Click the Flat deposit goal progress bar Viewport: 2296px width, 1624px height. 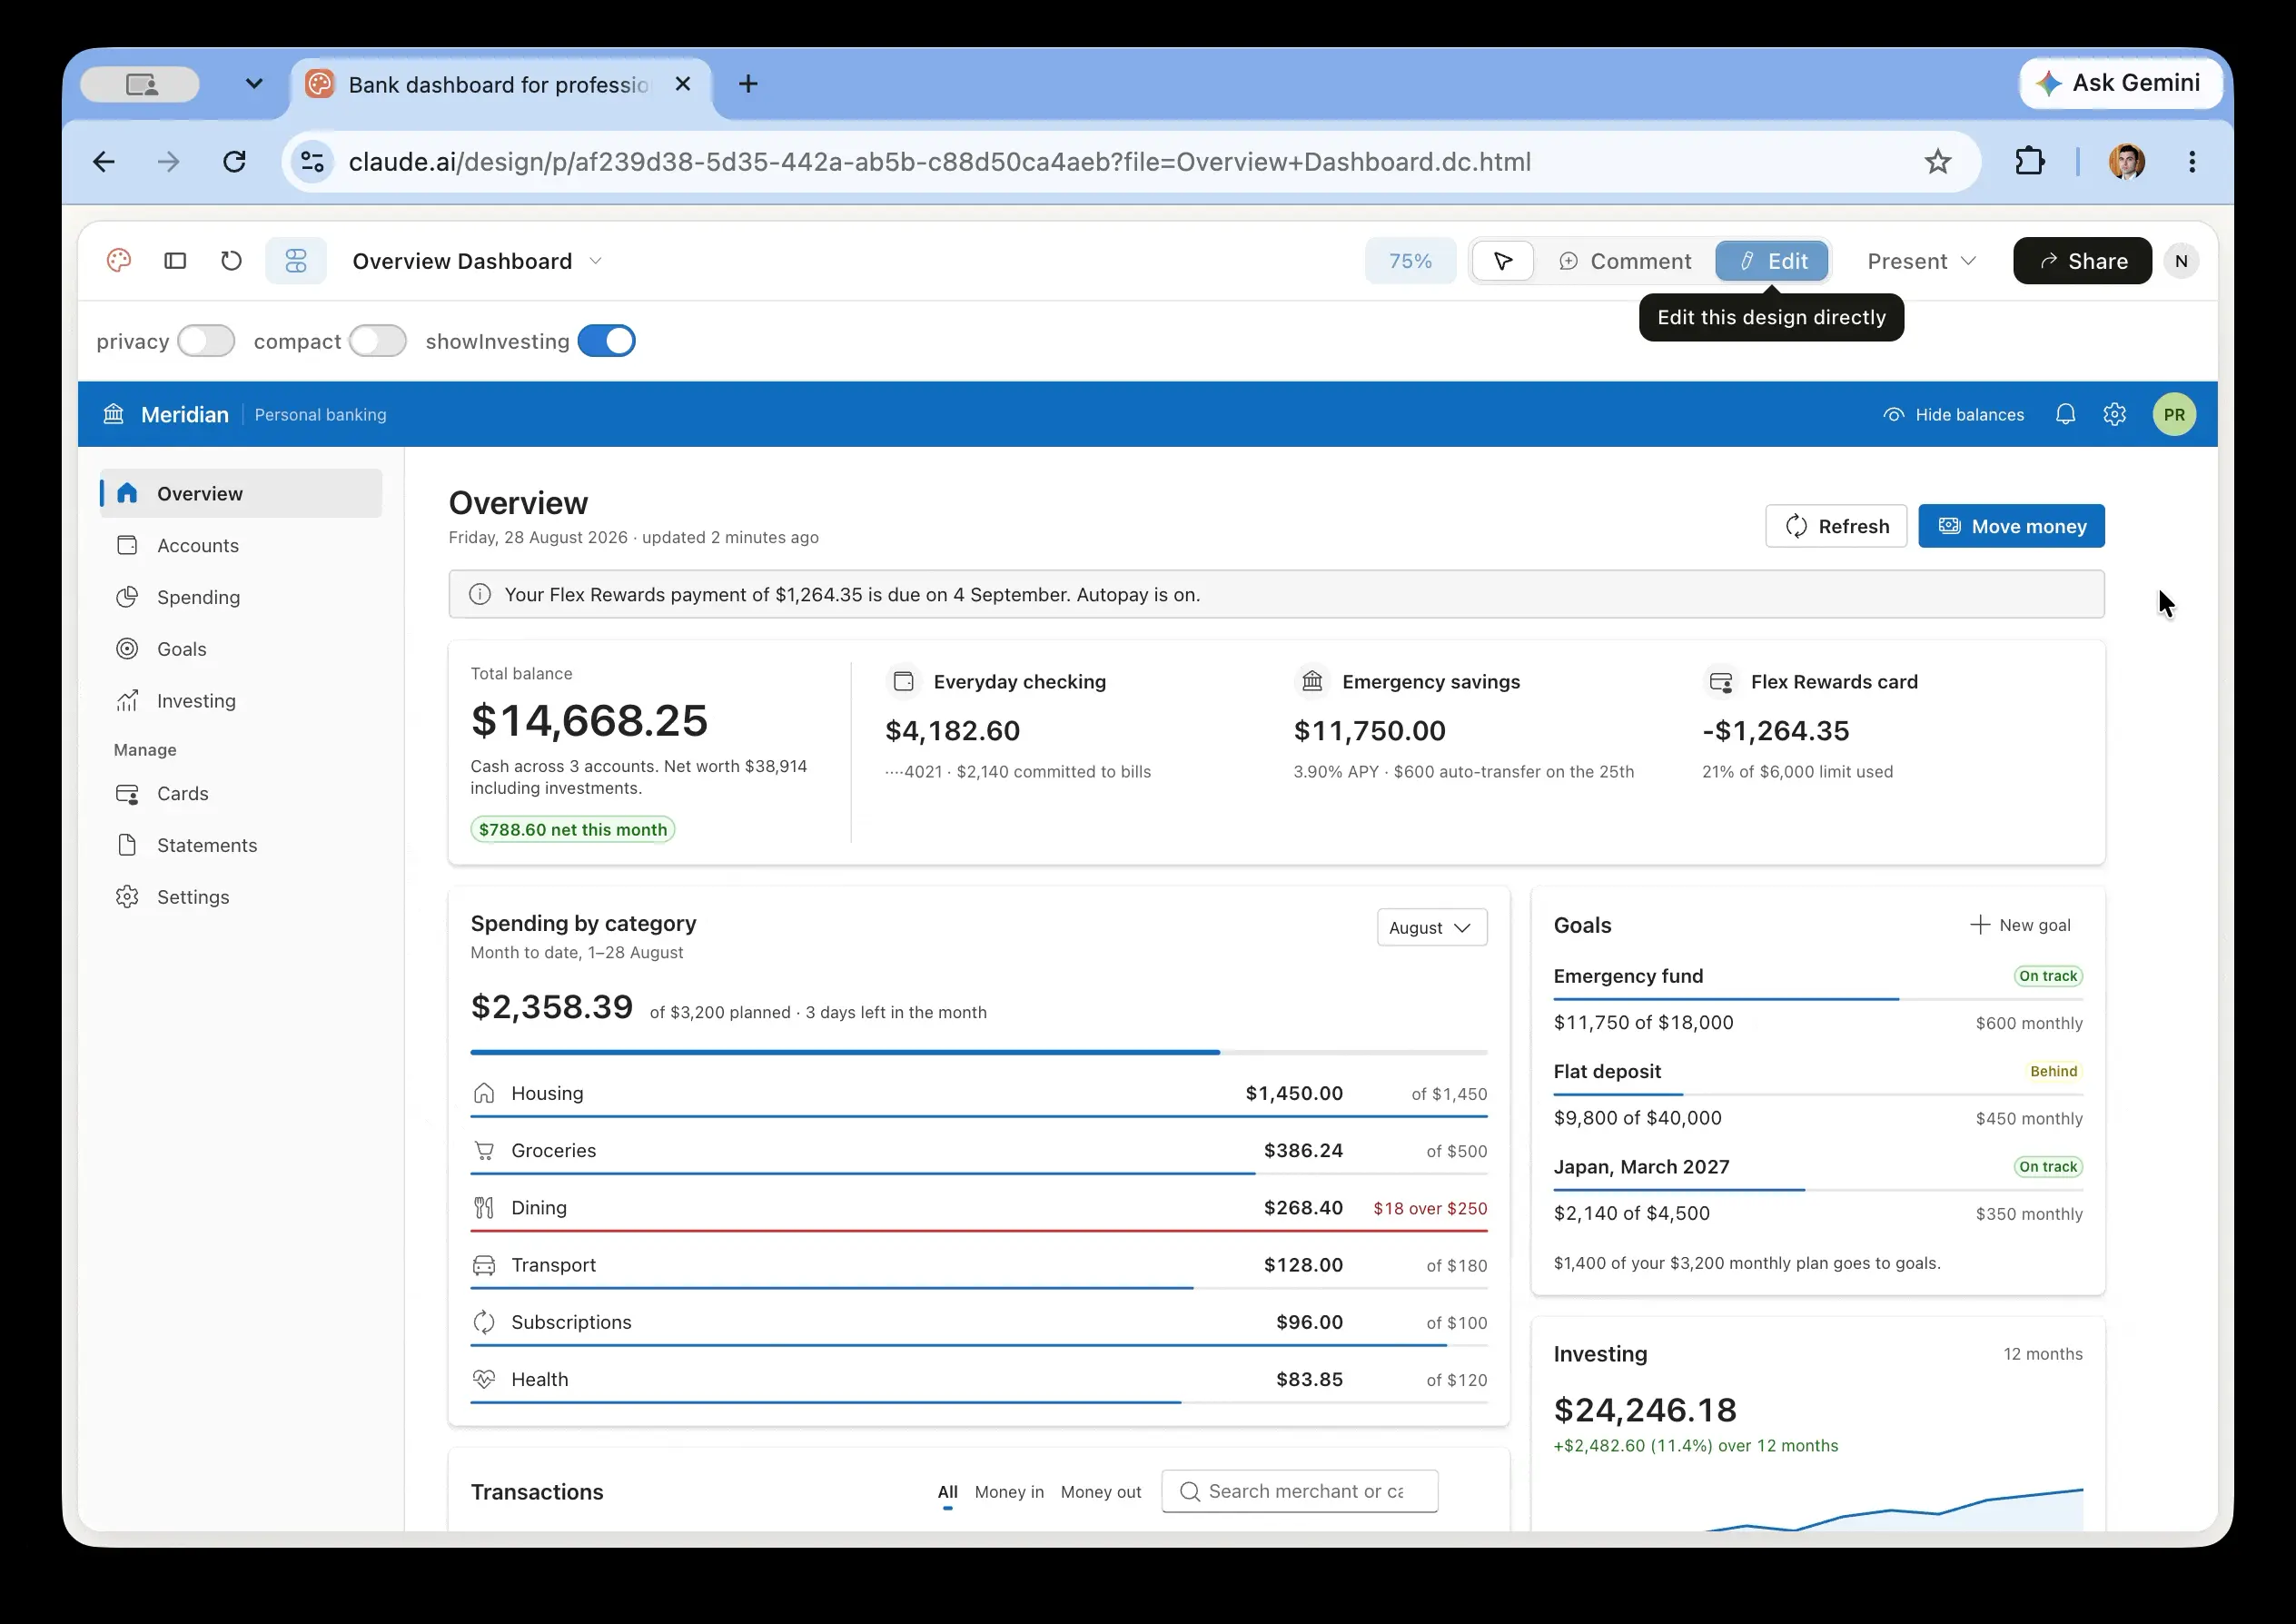pos(1818,1094)
